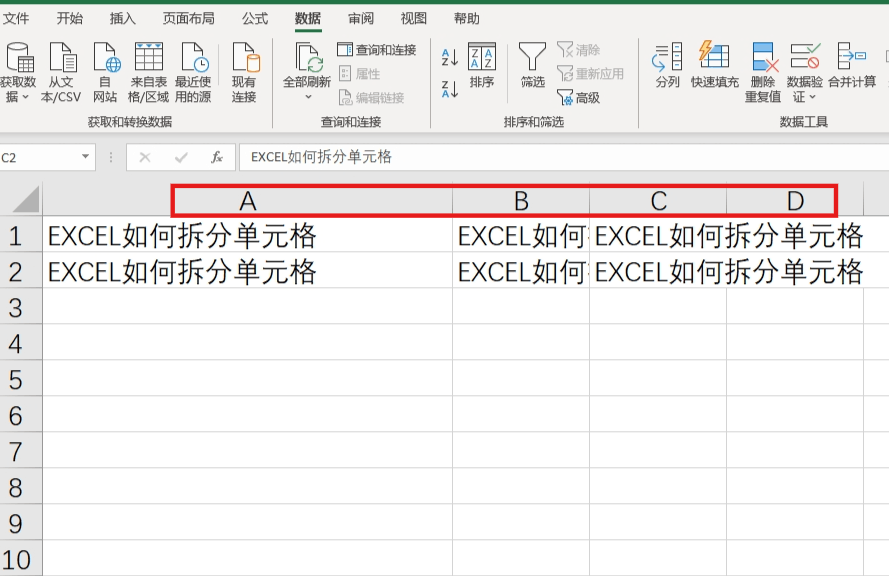Image resolution: width=889 pixels, height=576 pixels.
Task: Select the 数据 (Data) tab
Action: pyautogui.click(x=308, y=19)
